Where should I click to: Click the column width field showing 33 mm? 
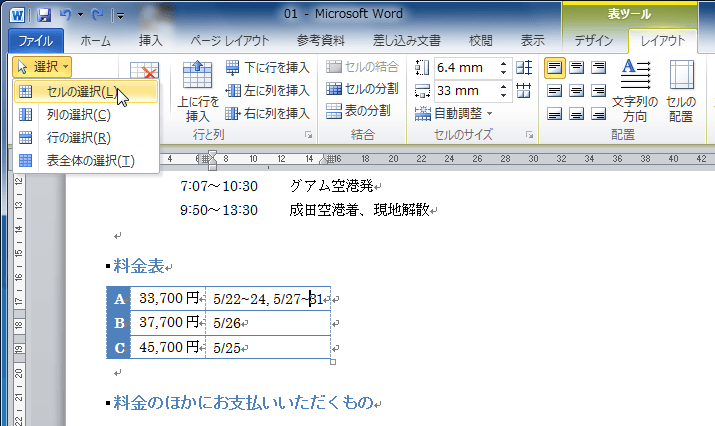pos(465,90)
